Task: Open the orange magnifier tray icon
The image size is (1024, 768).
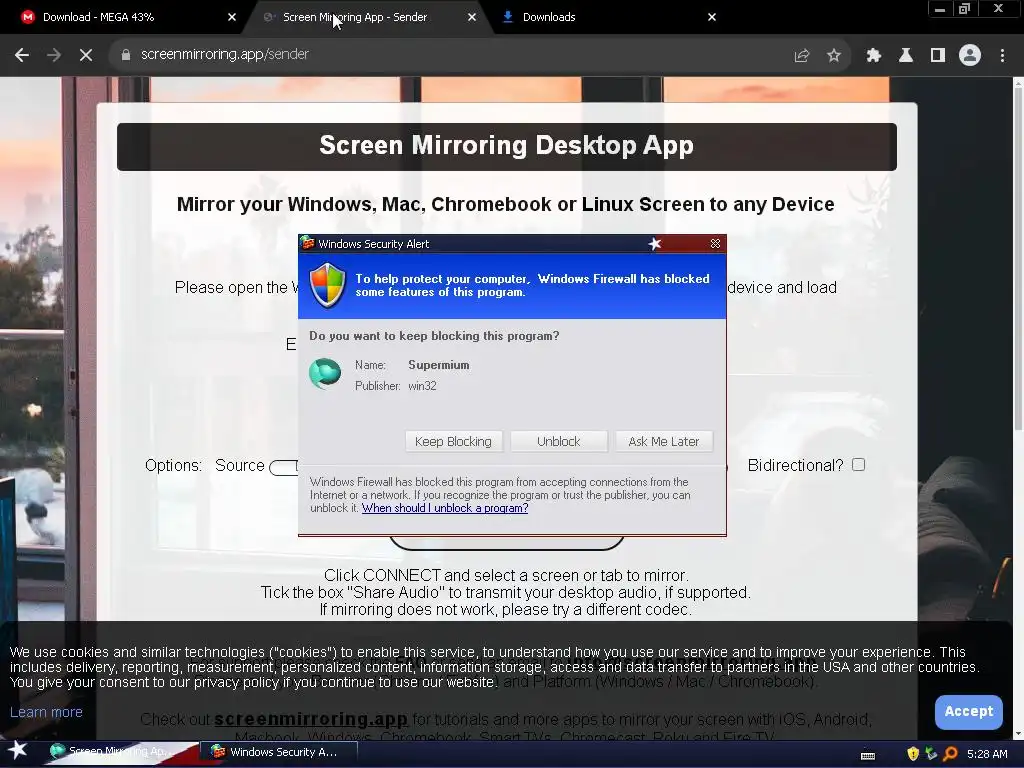Action: pyautogui.click(x=950, y=754)
